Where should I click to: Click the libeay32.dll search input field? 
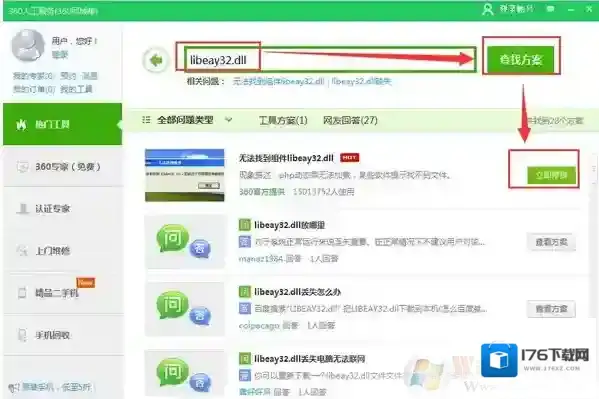point(330,60)
